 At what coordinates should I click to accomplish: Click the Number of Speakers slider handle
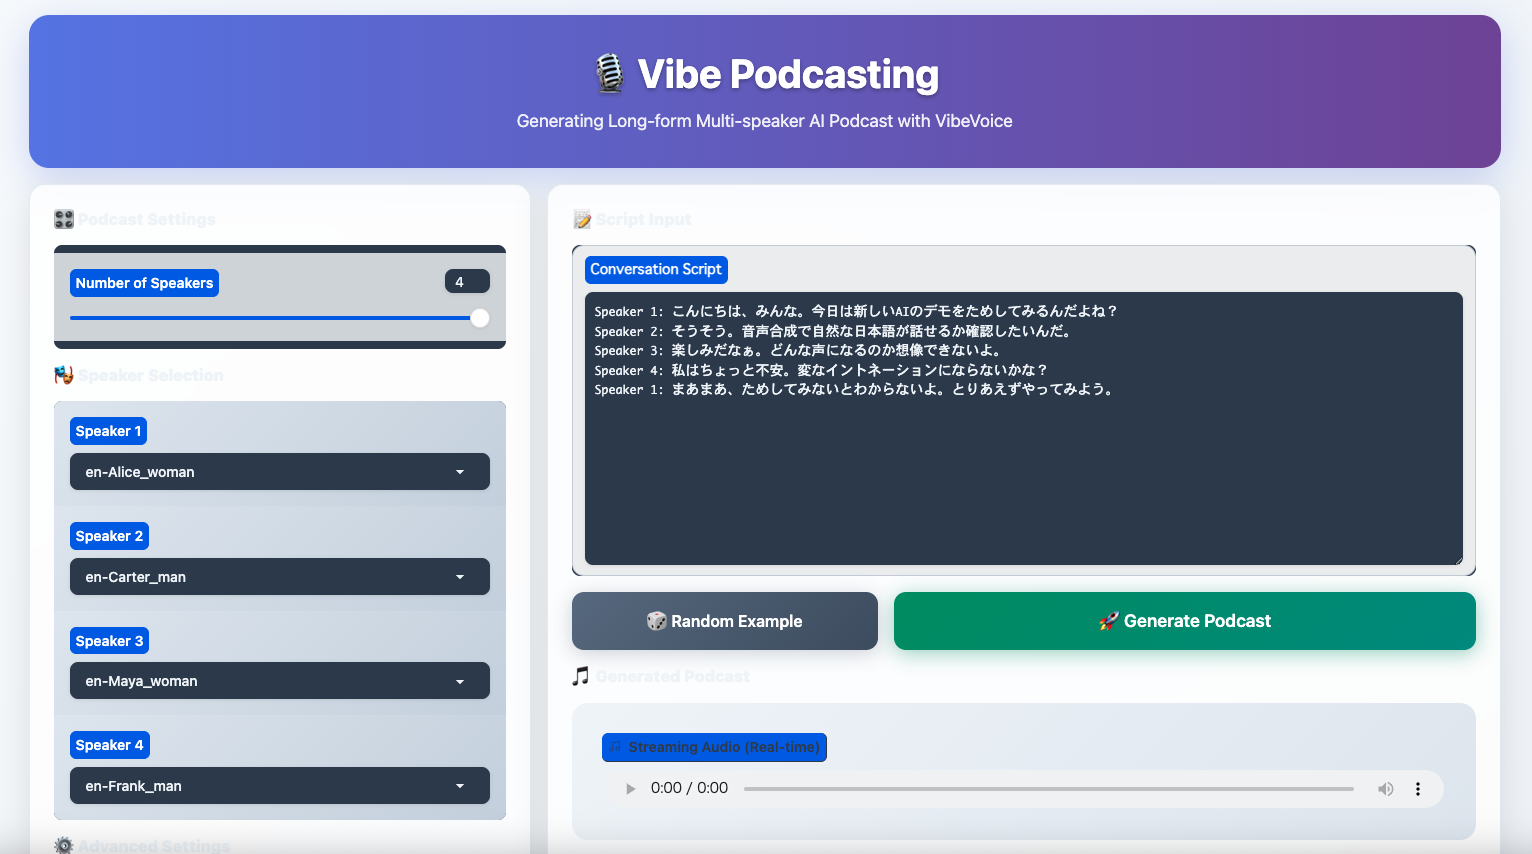(x=480, y=318)
